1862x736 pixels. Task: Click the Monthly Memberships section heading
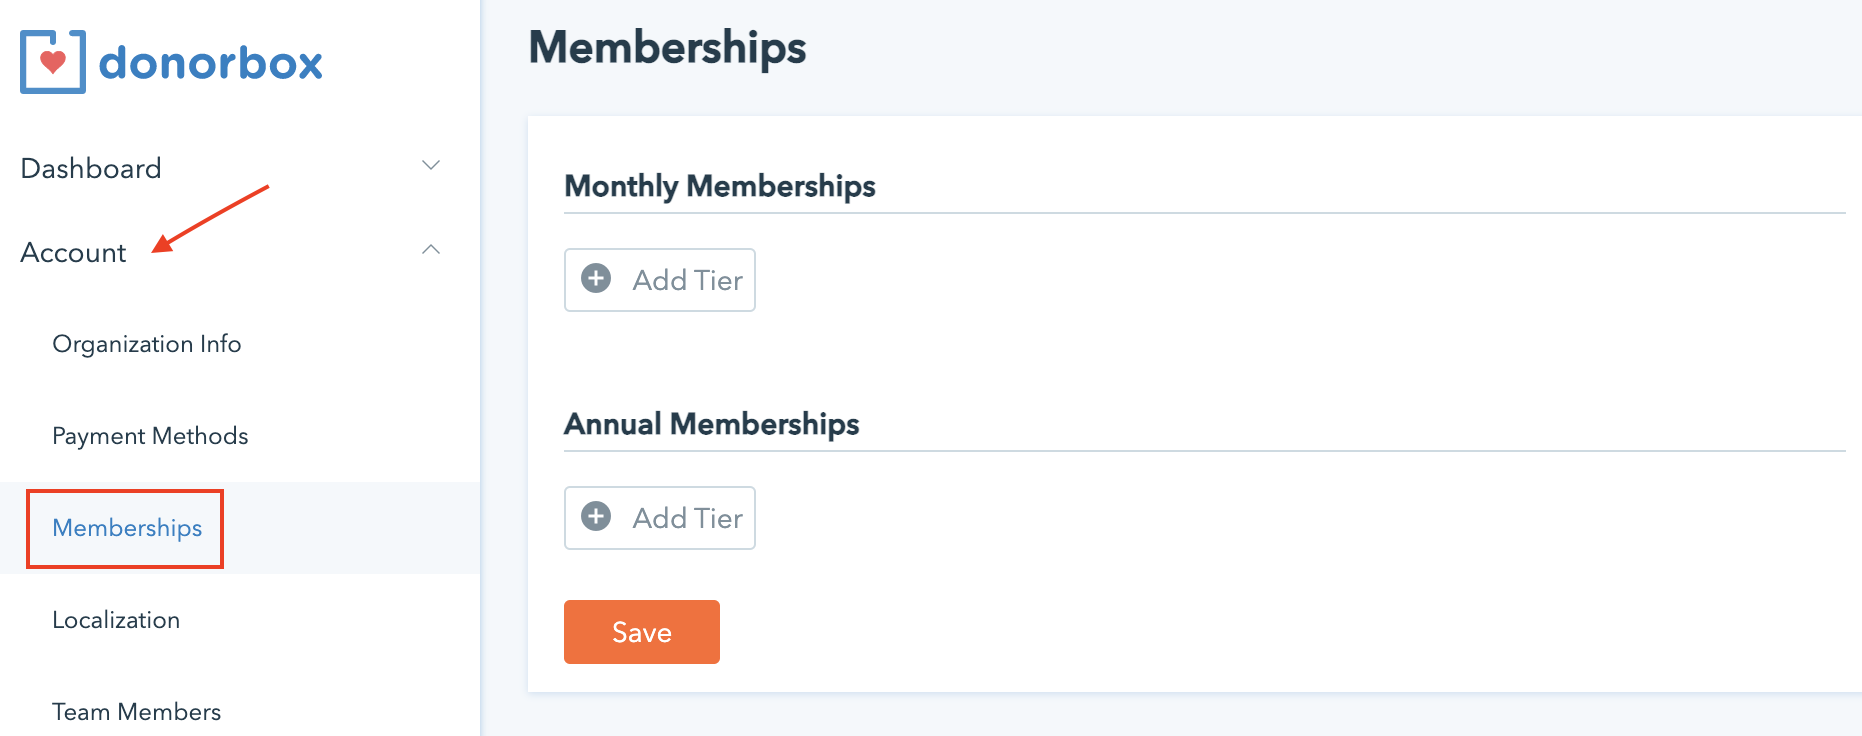tap(720, 186)
